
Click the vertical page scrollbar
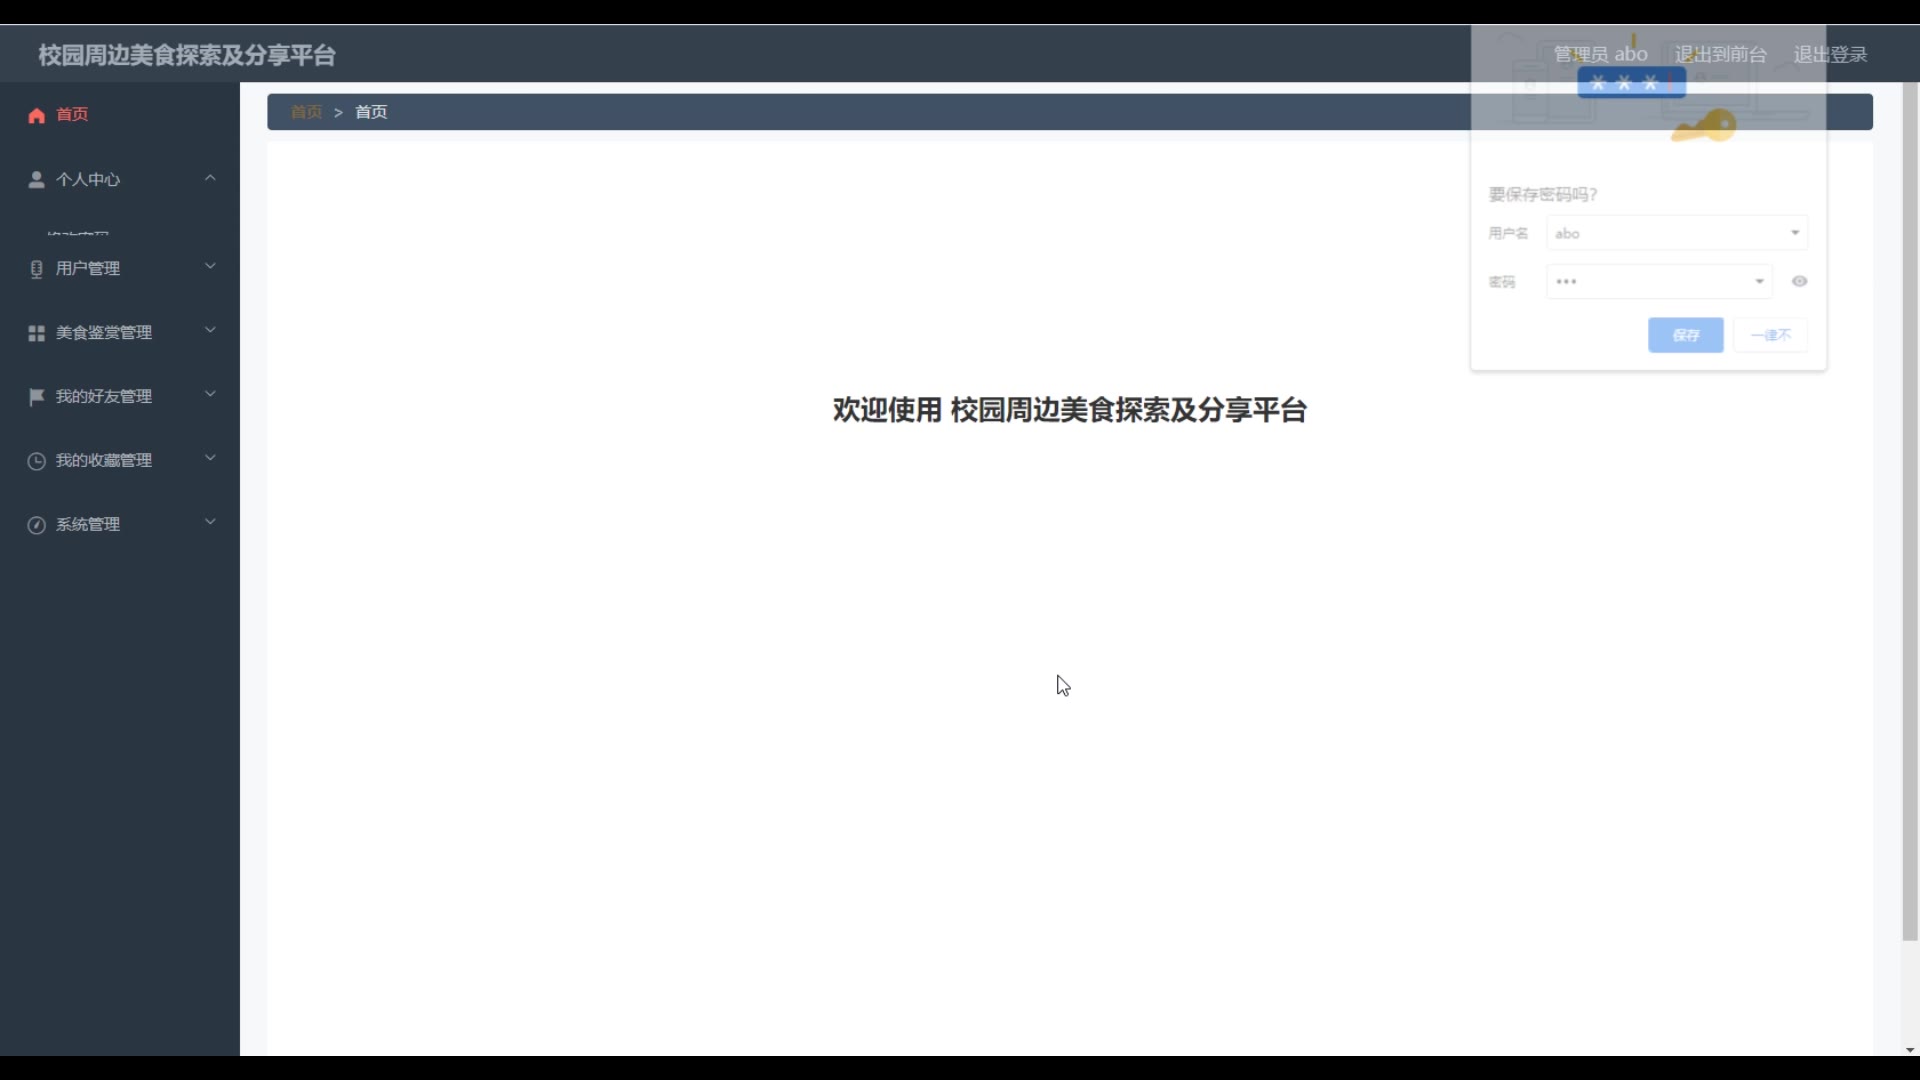[x=1910, y=500]
